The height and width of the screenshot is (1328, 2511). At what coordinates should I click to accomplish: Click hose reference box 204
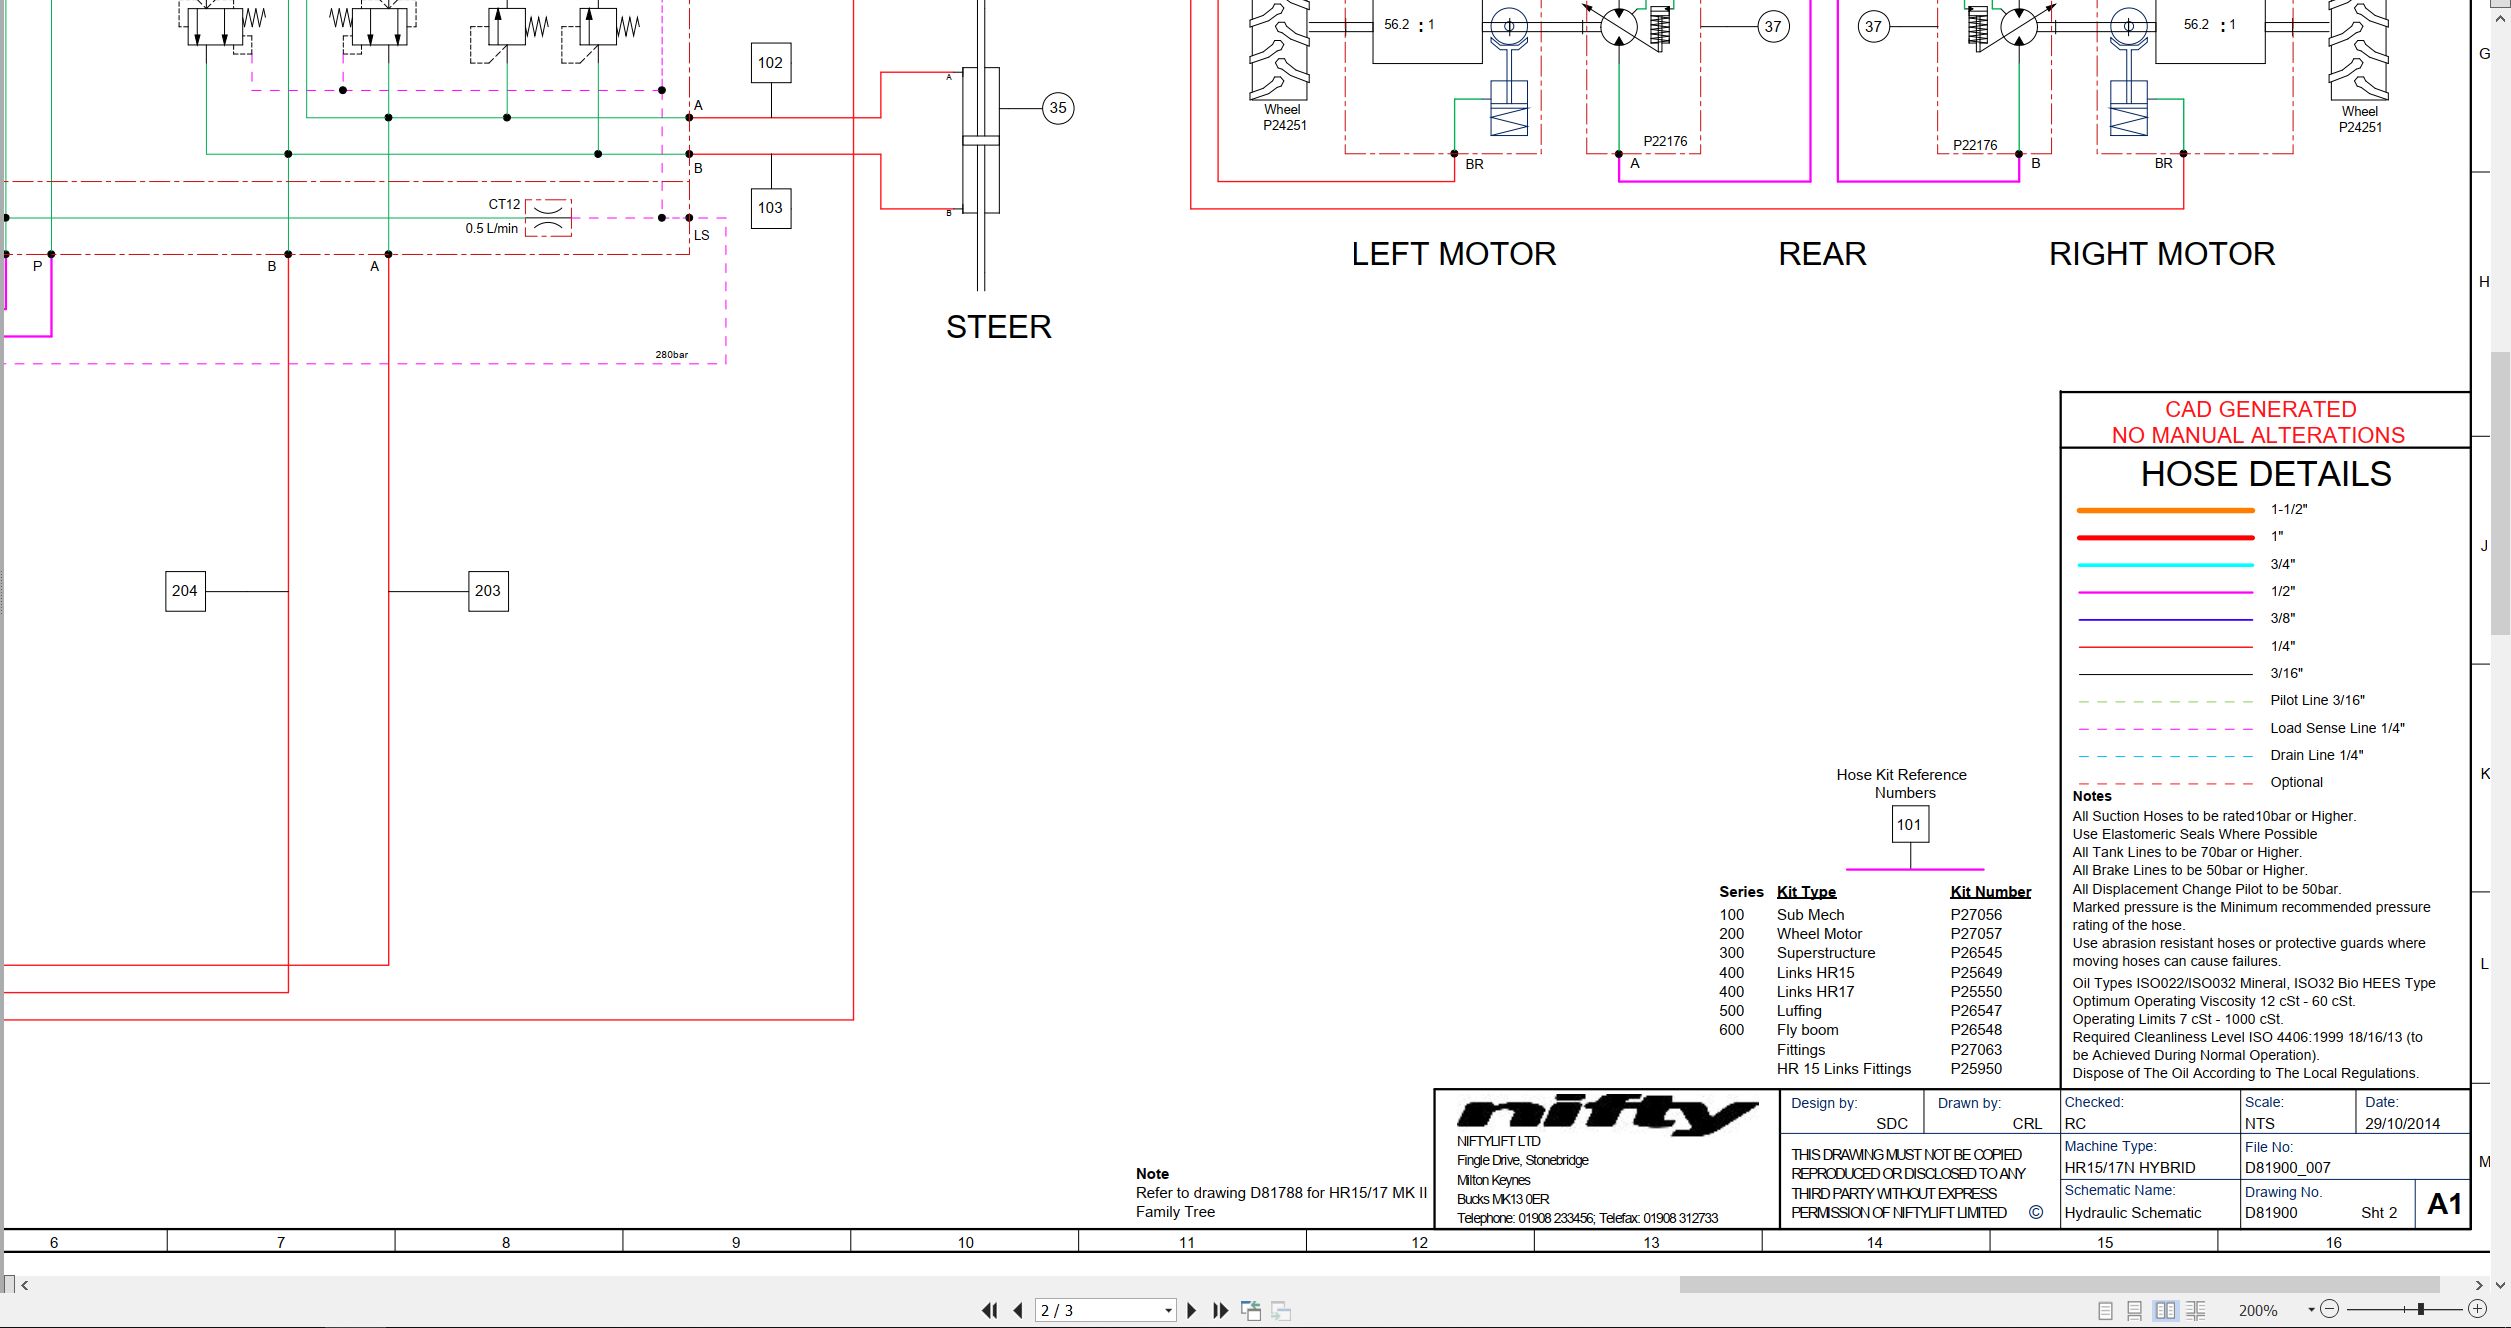coord(185,591)
